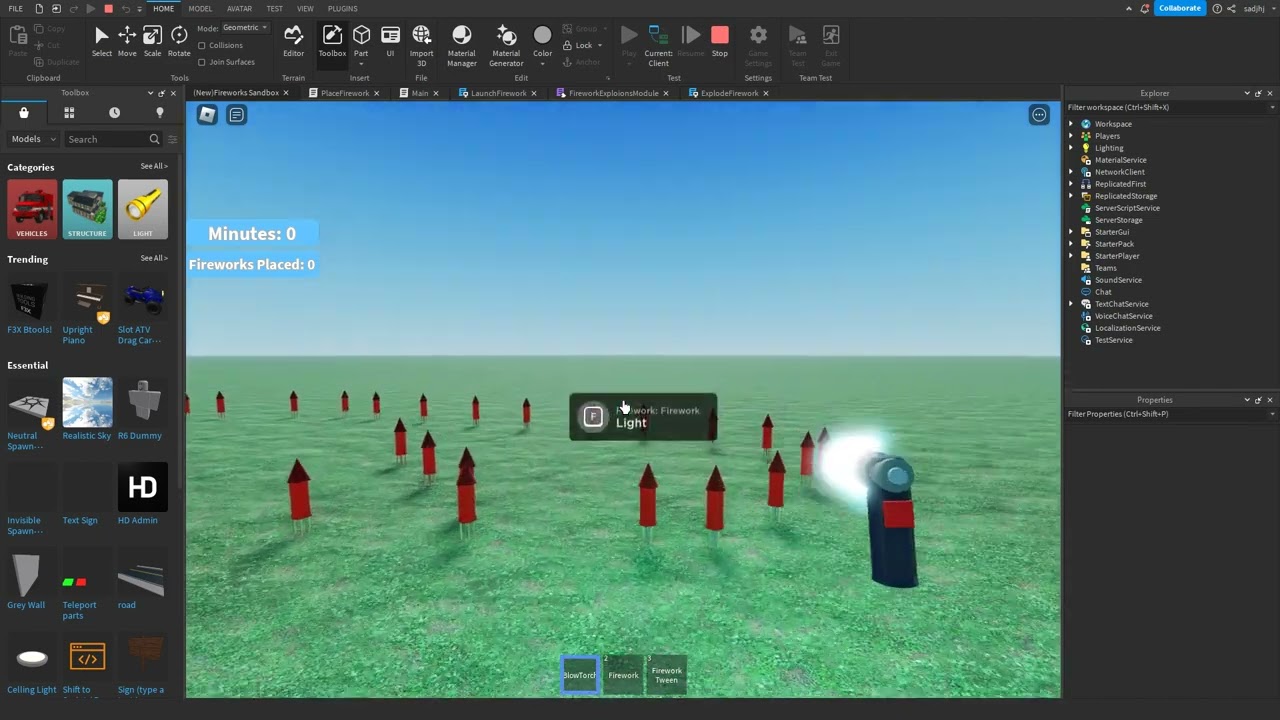Enable the Join Surfaces checkbox

pos(202,62)
